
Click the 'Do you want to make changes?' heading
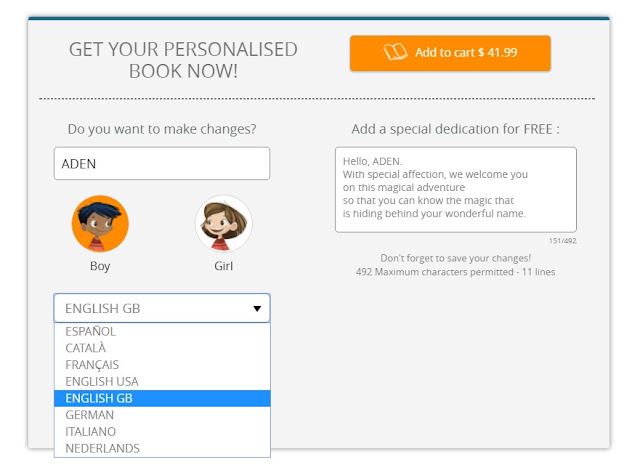[162, 129]
